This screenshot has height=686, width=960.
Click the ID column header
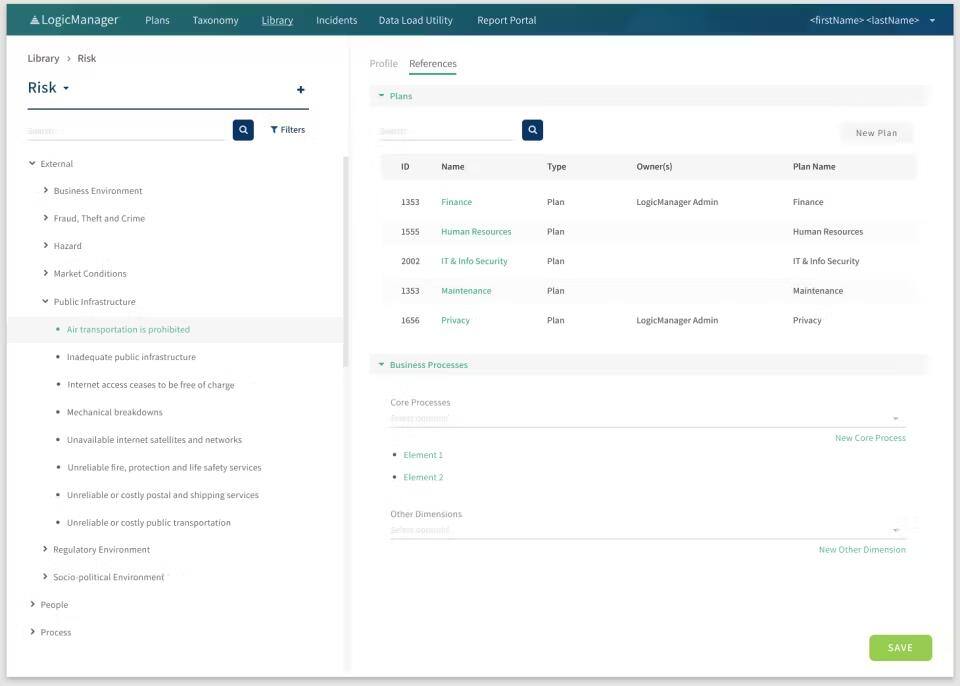coord(405,167)
